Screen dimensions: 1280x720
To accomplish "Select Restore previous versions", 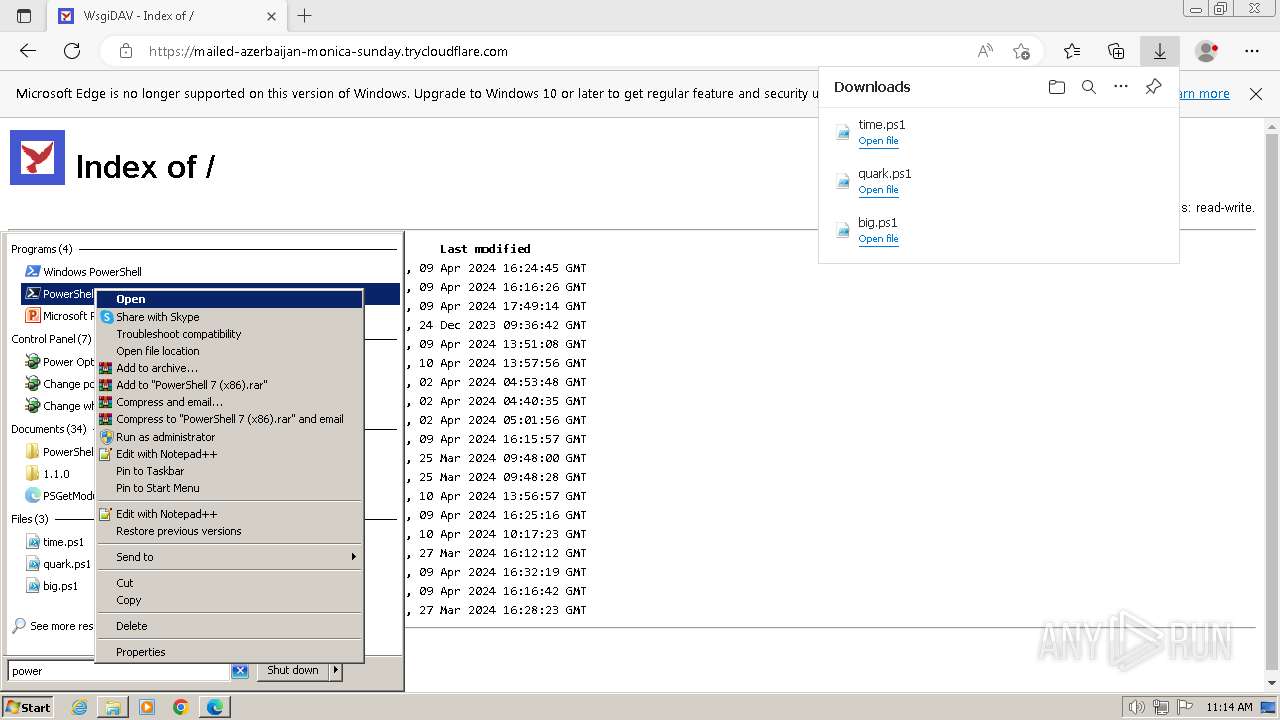I will tap(229, 531).
